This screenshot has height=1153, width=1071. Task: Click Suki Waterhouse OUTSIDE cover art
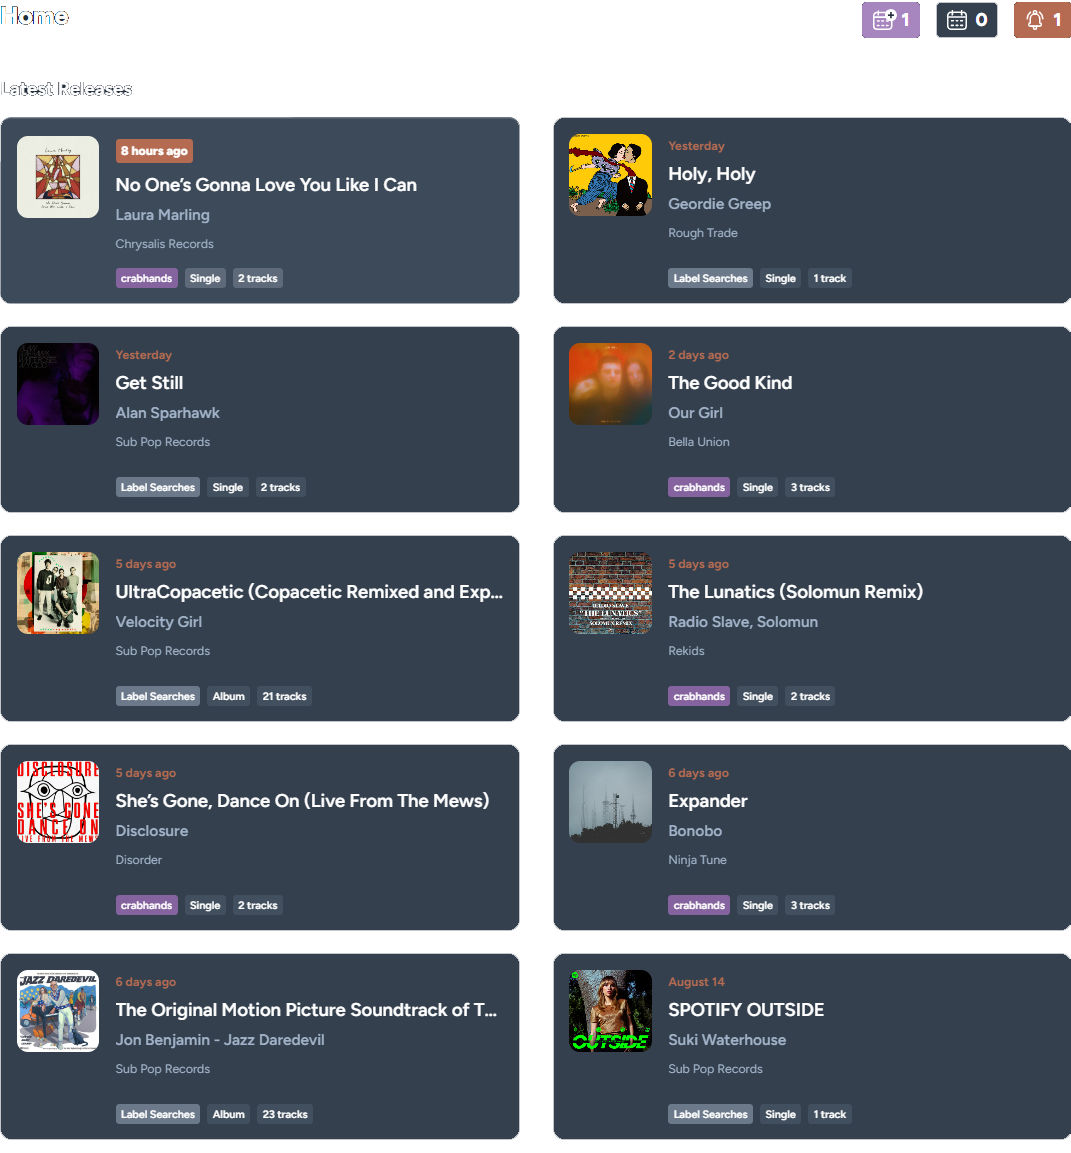[x=611, y=1010]
